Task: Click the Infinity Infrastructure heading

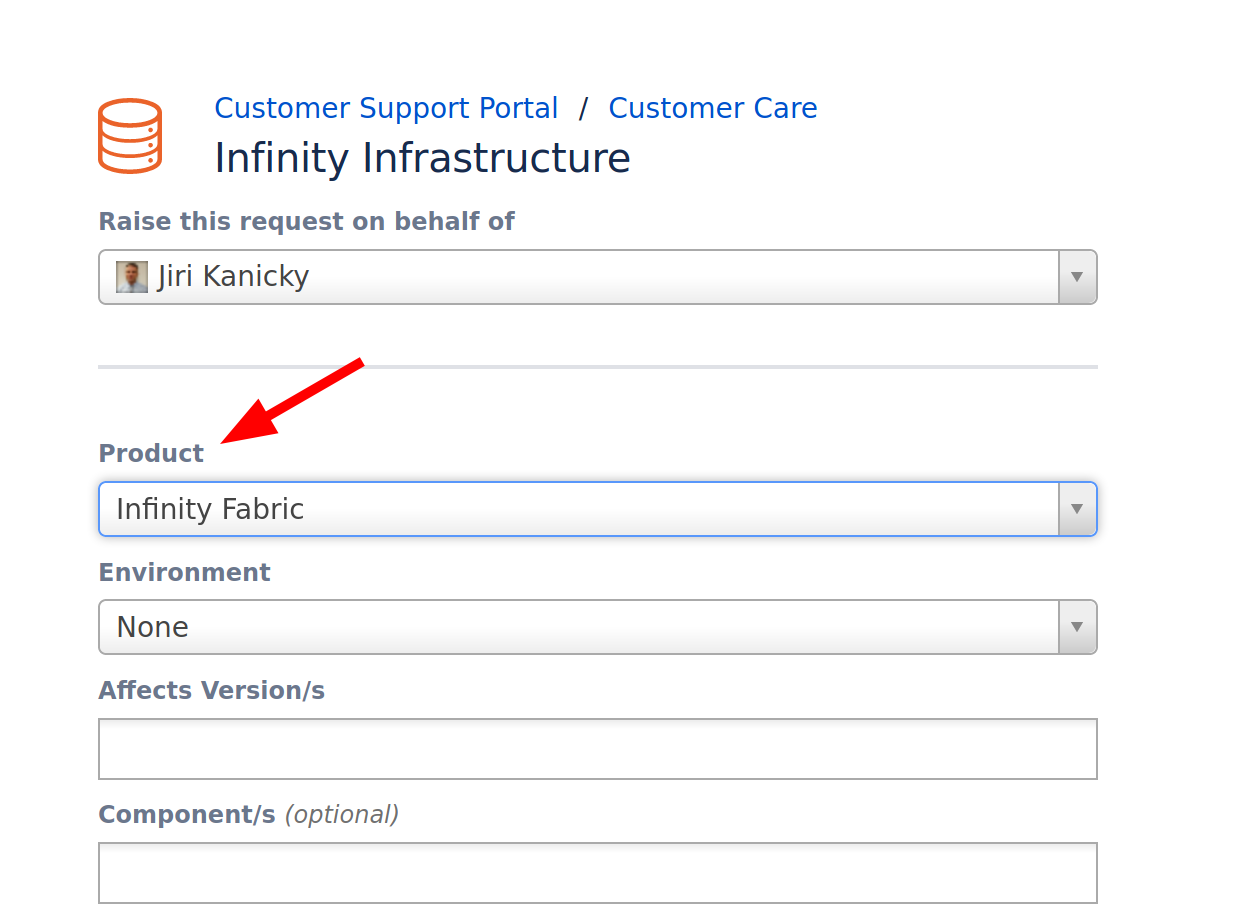Action: tap(422, 158)
